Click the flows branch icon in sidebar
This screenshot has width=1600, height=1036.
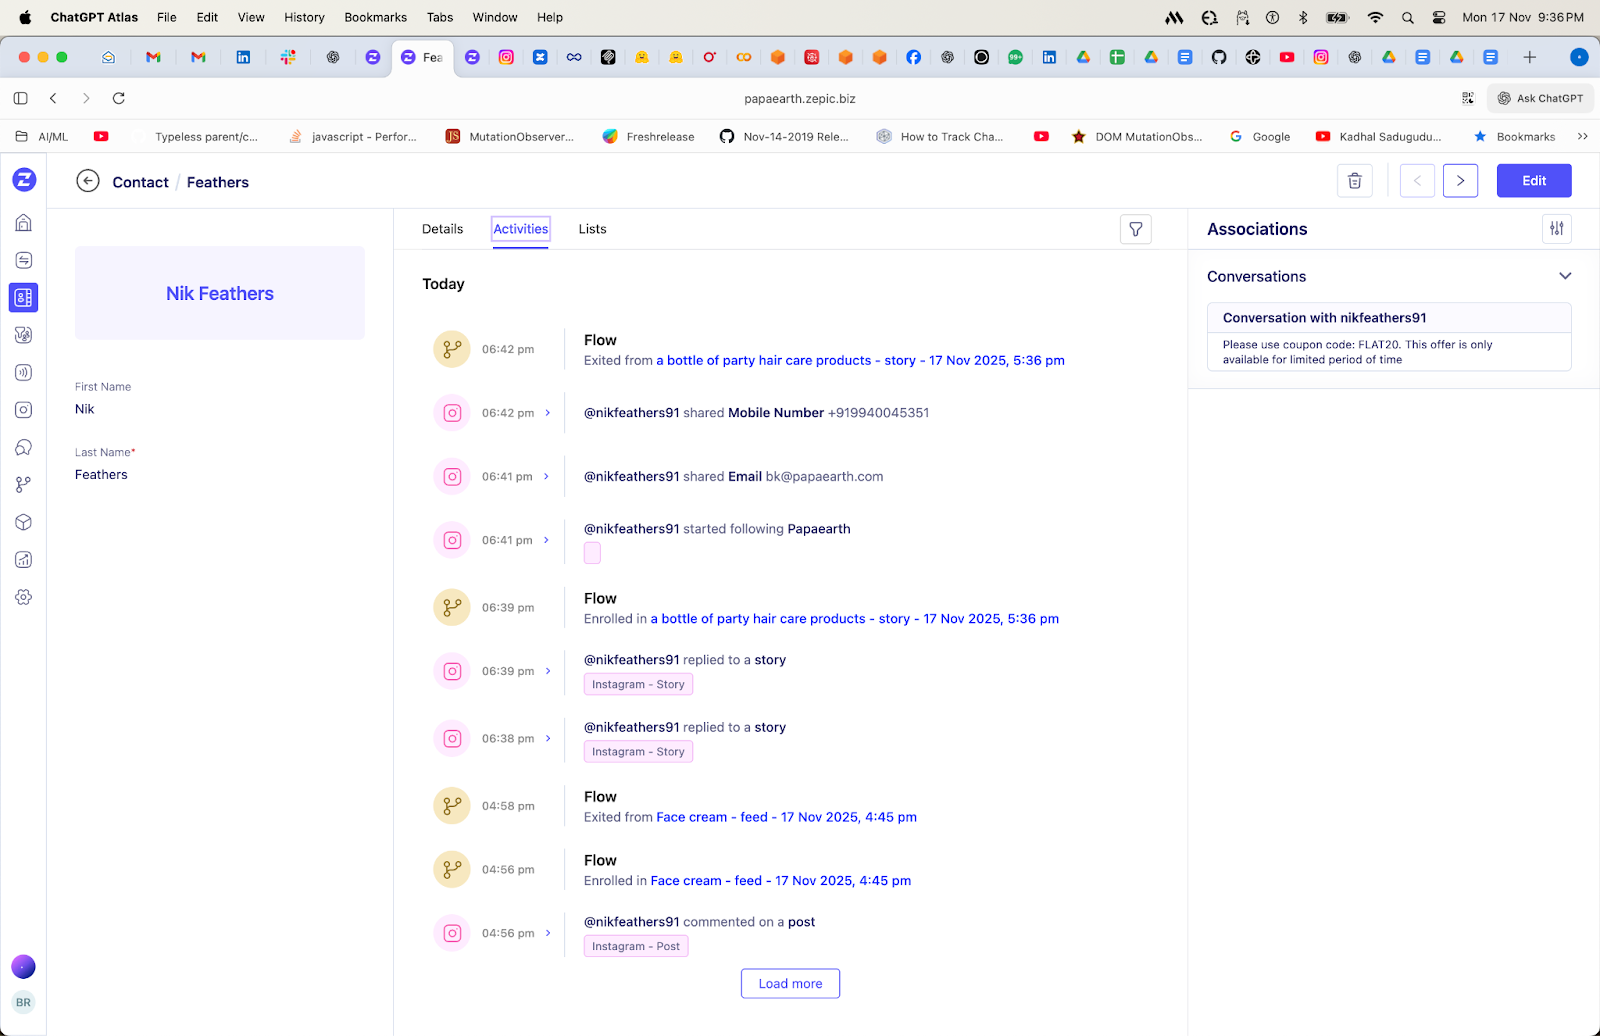pos(24,485)
